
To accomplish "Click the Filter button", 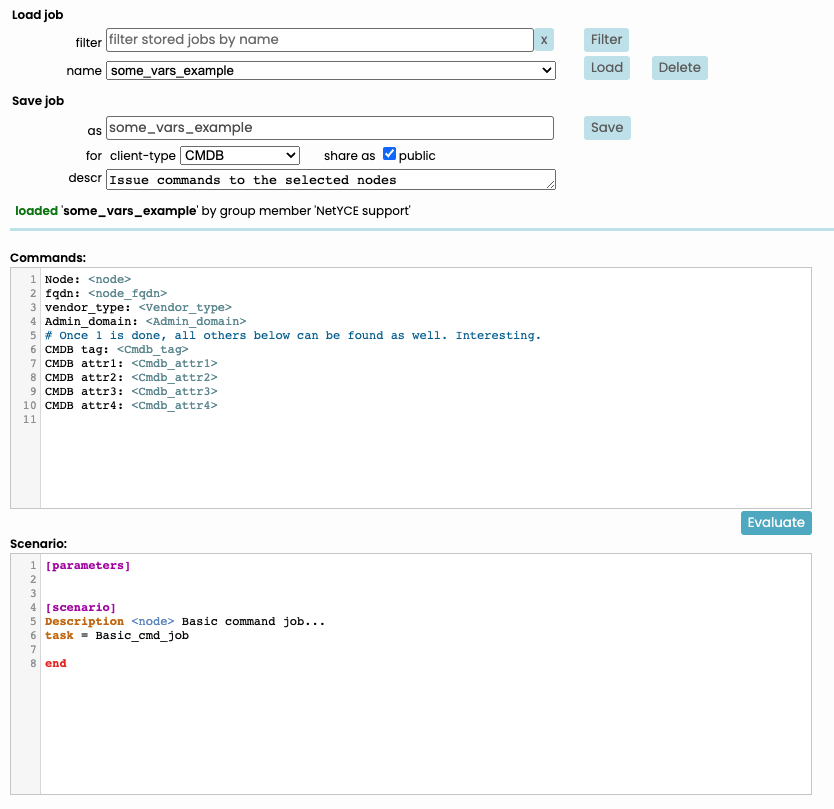I will tap(606, 40).
